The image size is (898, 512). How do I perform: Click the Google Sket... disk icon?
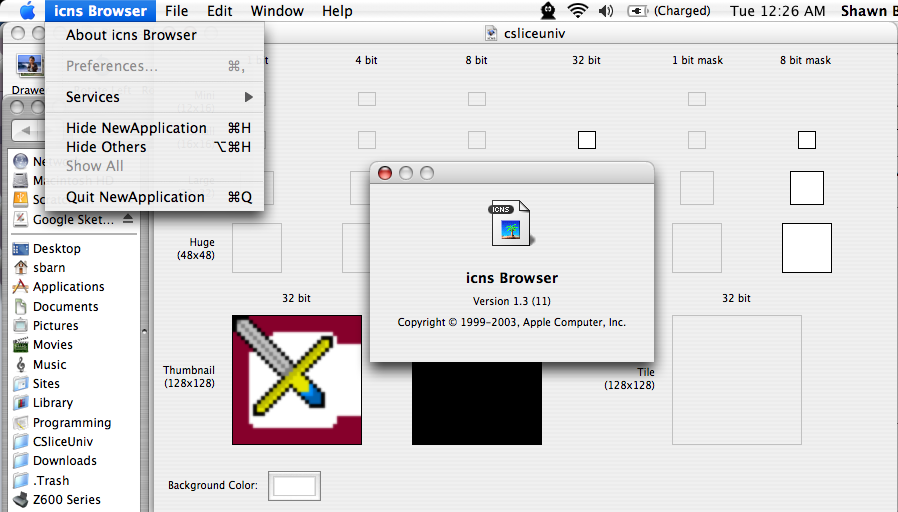pos(21,219)
